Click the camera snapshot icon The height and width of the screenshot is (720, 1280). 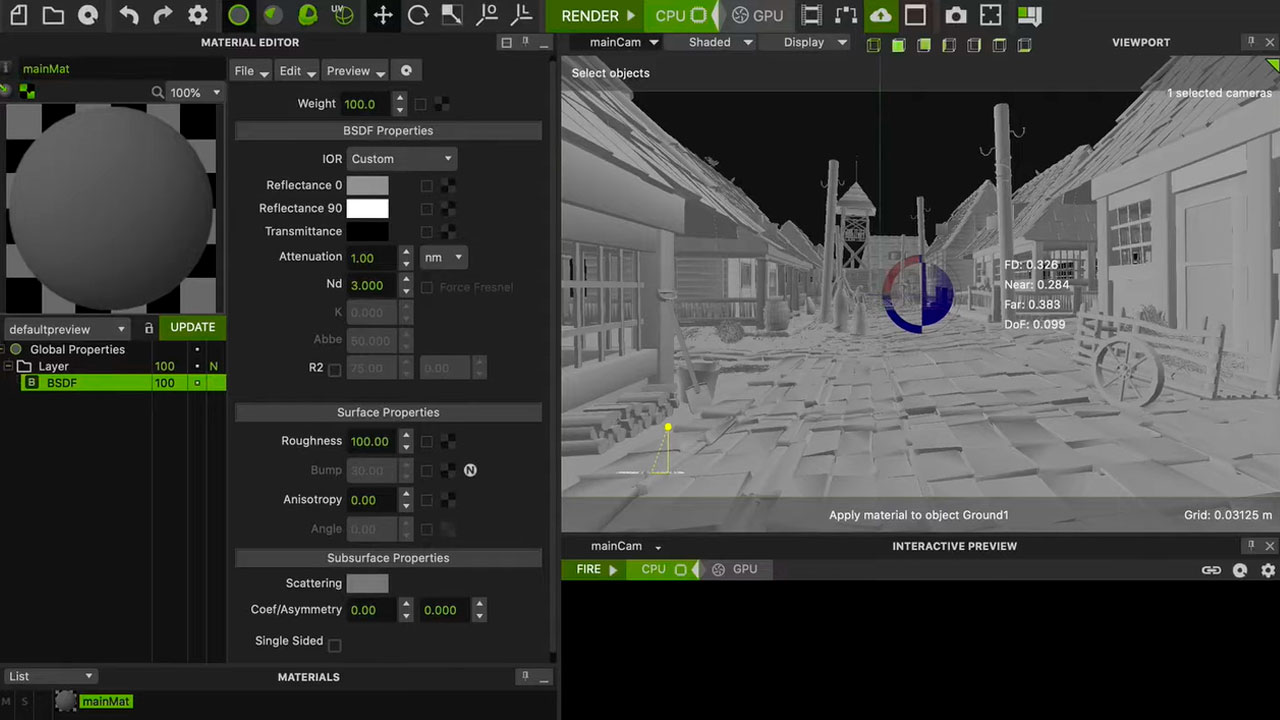(956, 15)
